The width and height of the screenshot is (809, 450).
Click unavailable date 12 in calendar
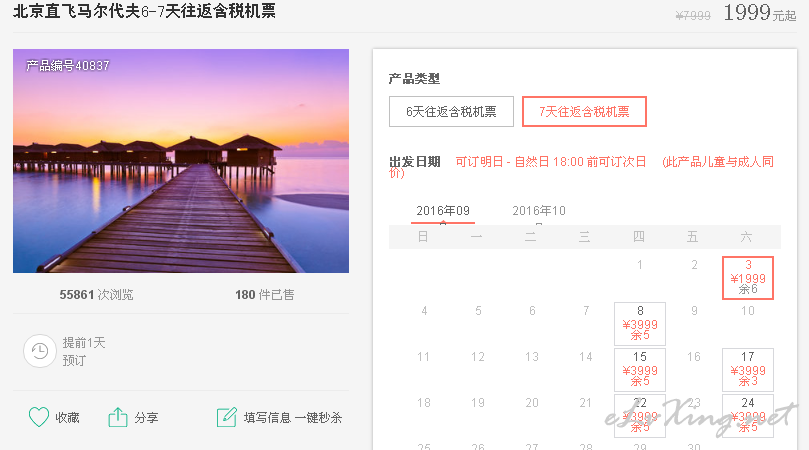[x=478, y=357]
